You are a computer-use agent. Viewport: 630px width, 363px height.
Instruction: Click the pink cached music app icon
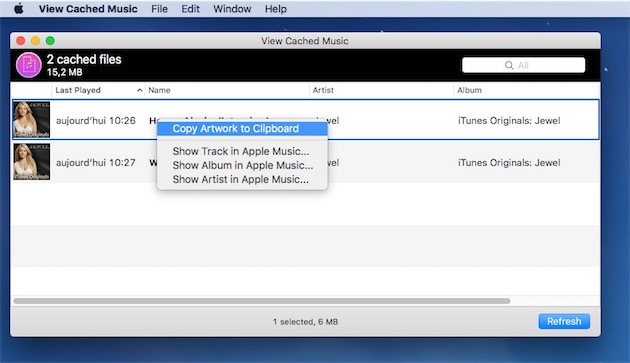(29, 65)
